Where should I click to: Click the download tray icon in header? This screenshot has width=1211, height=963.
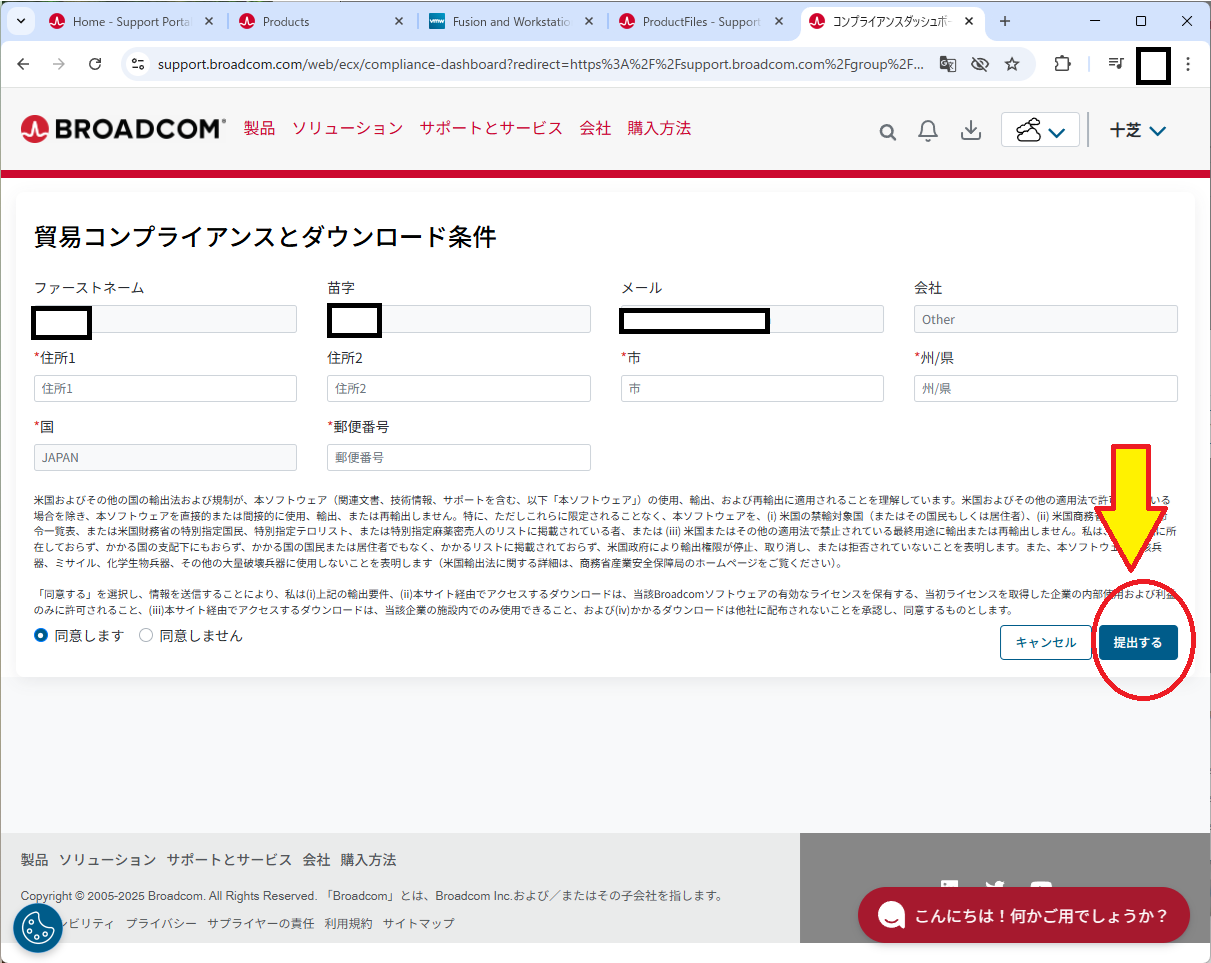(x=970, y=131)
